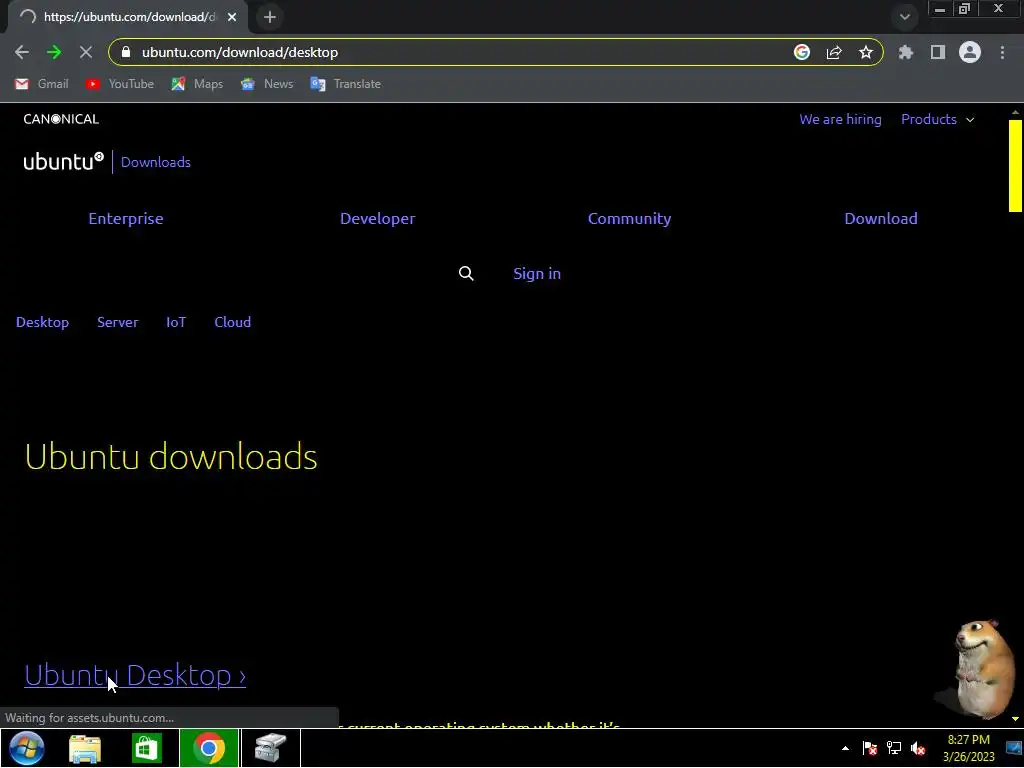Go back with the browser back arrow

[22, 52]
